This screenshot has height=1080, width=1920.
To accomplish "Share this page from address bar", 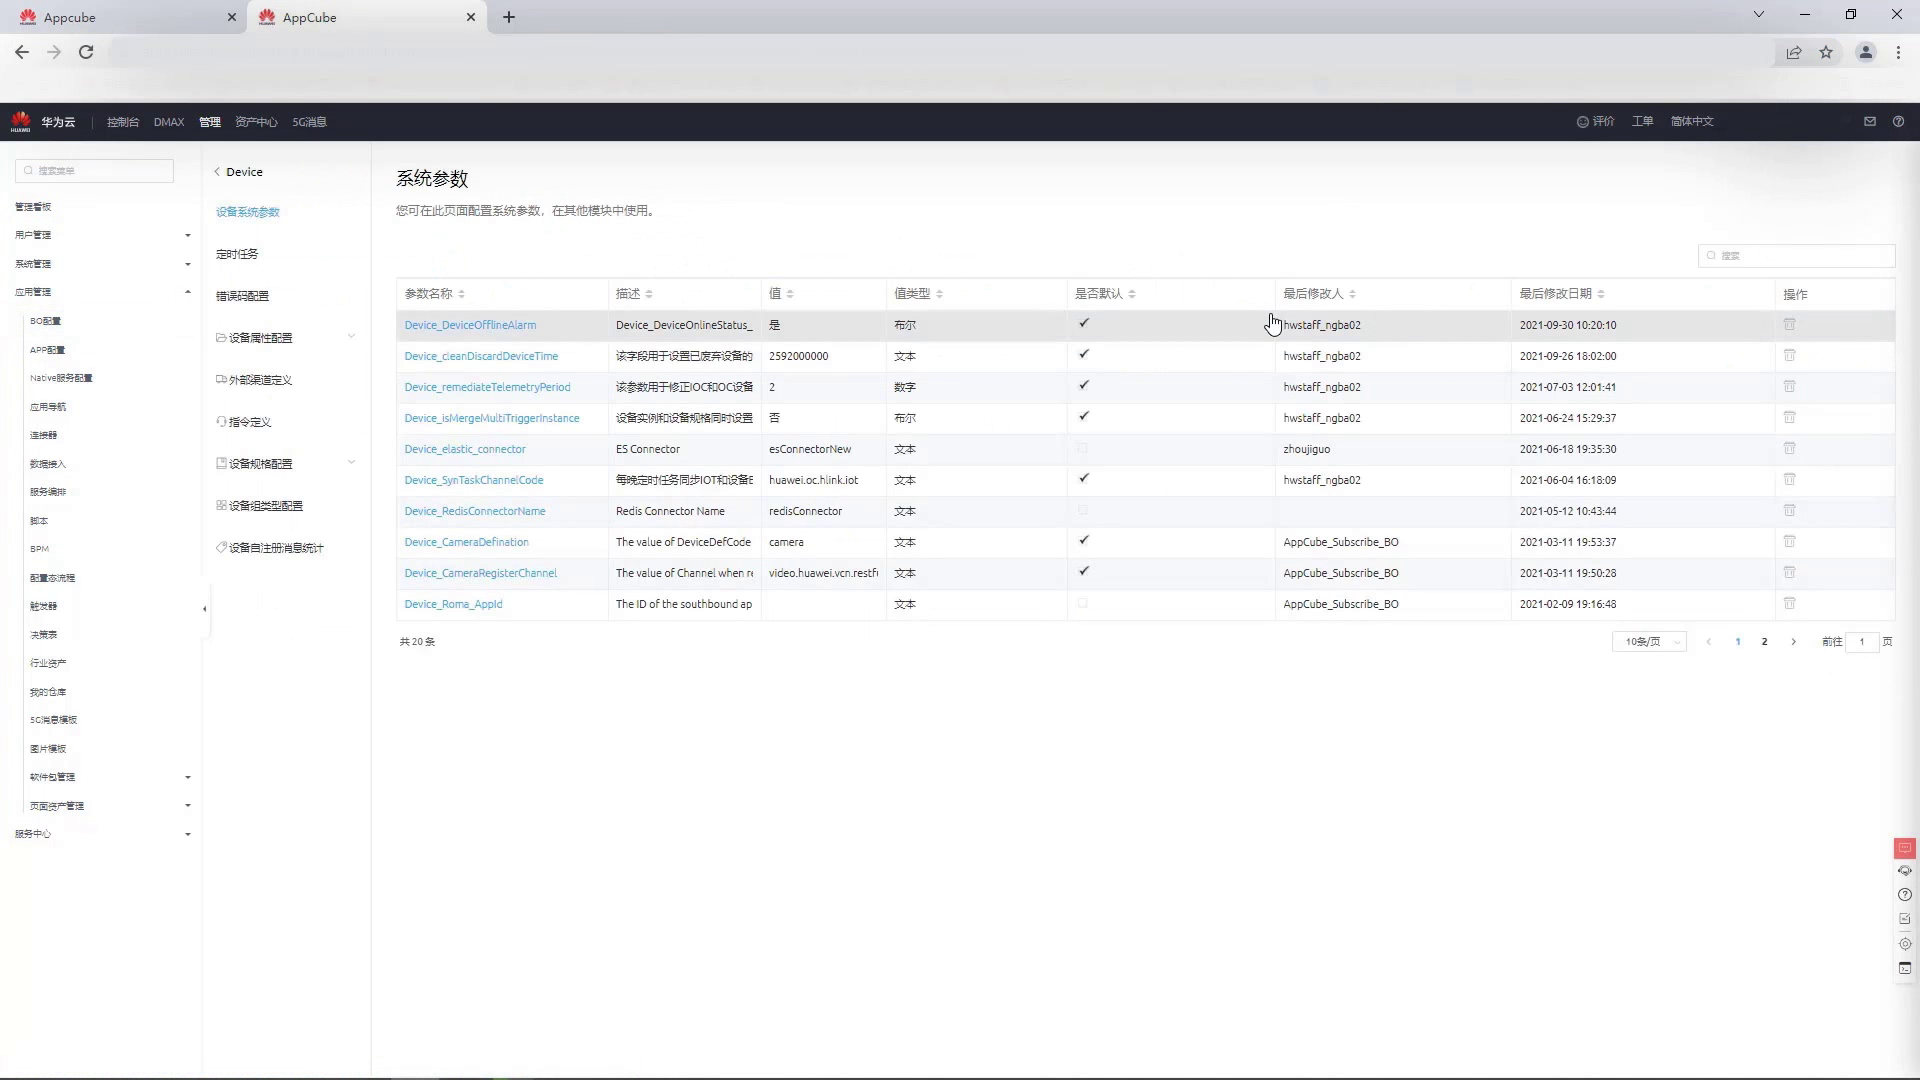I will (1794, 52).
